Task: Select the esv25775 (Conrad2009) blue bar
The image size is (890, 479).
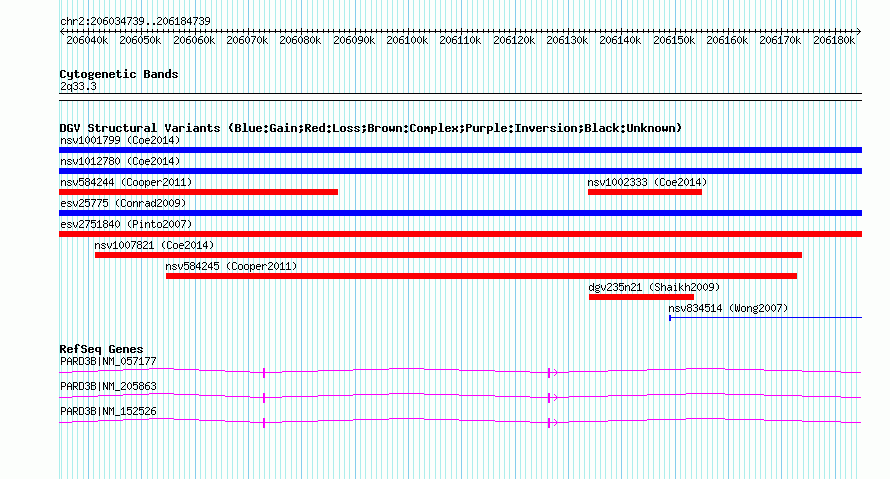Action: point(460,213)
